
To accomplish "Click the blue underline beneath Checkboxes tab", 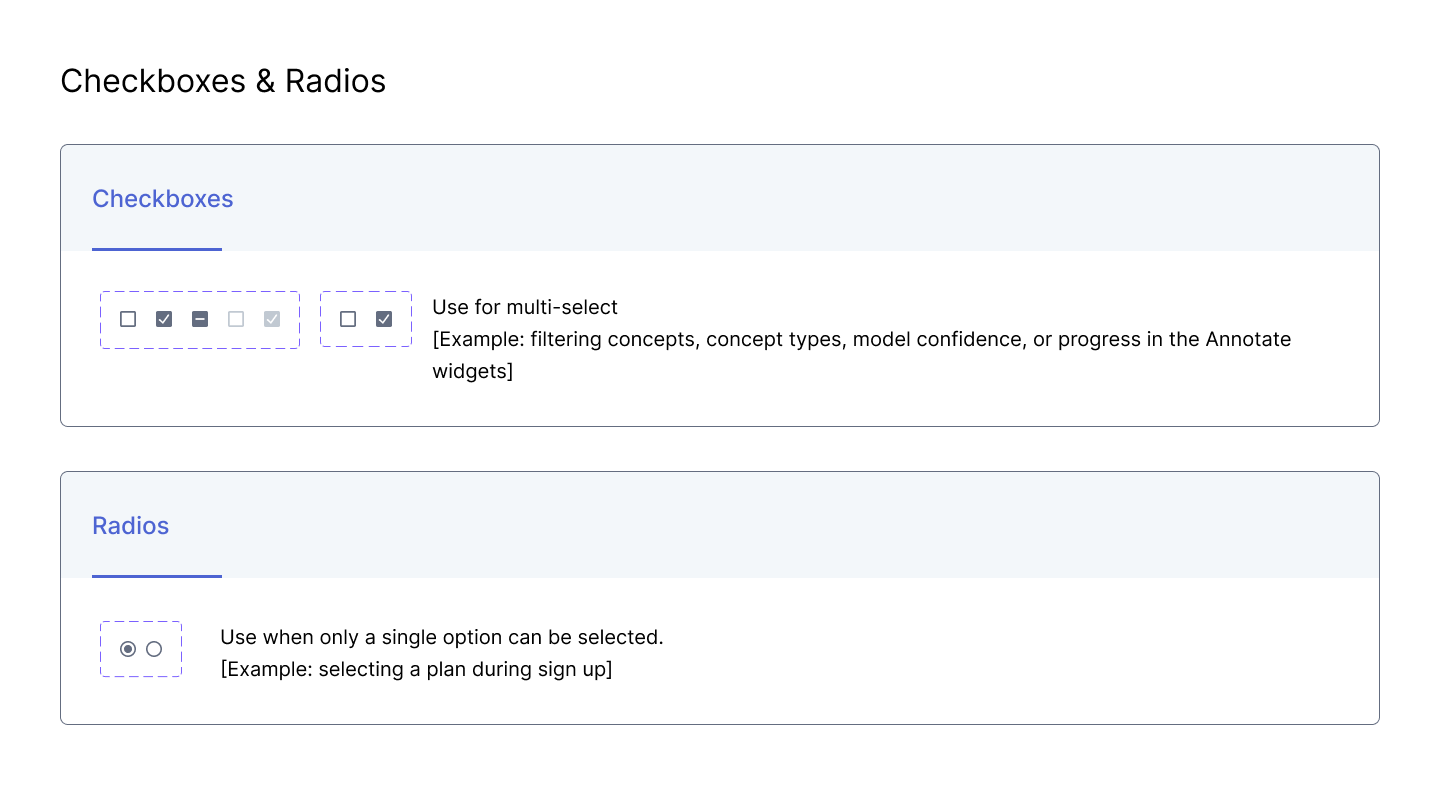I will (157, 249).
